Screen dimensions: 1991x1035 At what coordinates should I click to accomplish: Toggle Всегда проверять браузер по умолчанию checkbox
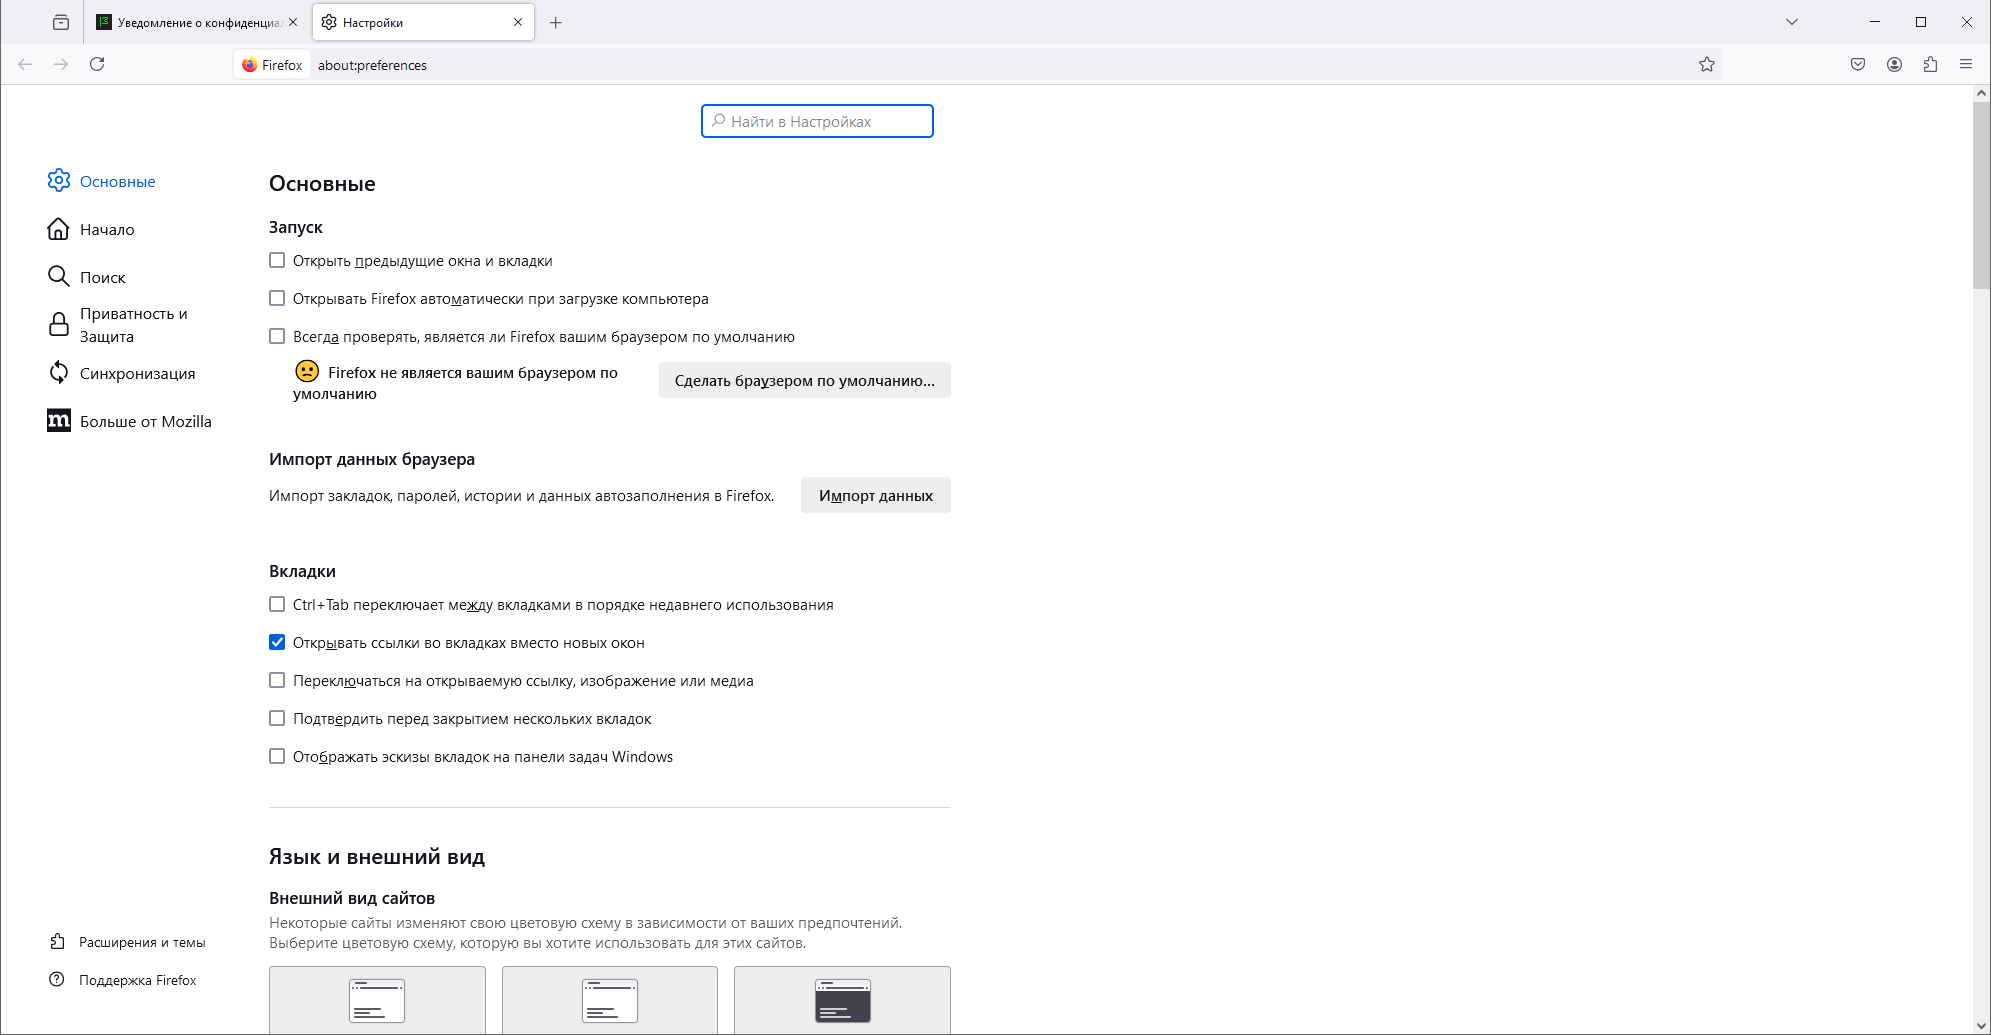pyautogui.click(x=277, y=336)
